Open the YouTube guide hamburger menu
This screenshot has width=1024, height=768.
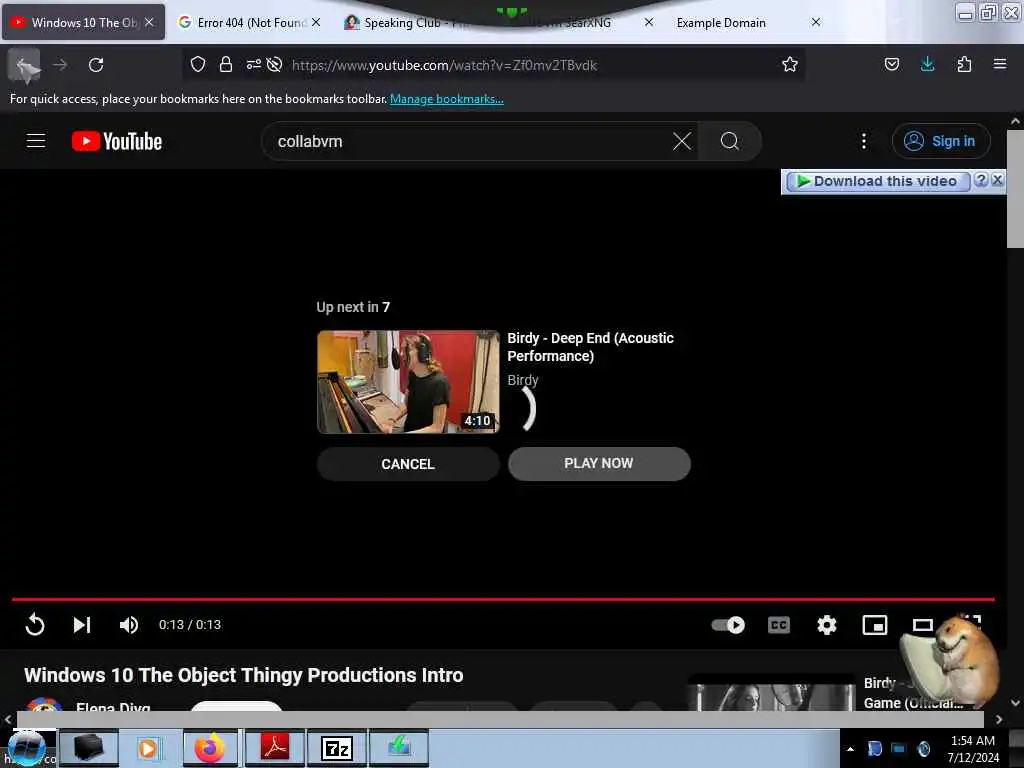(x=36, y=141)
